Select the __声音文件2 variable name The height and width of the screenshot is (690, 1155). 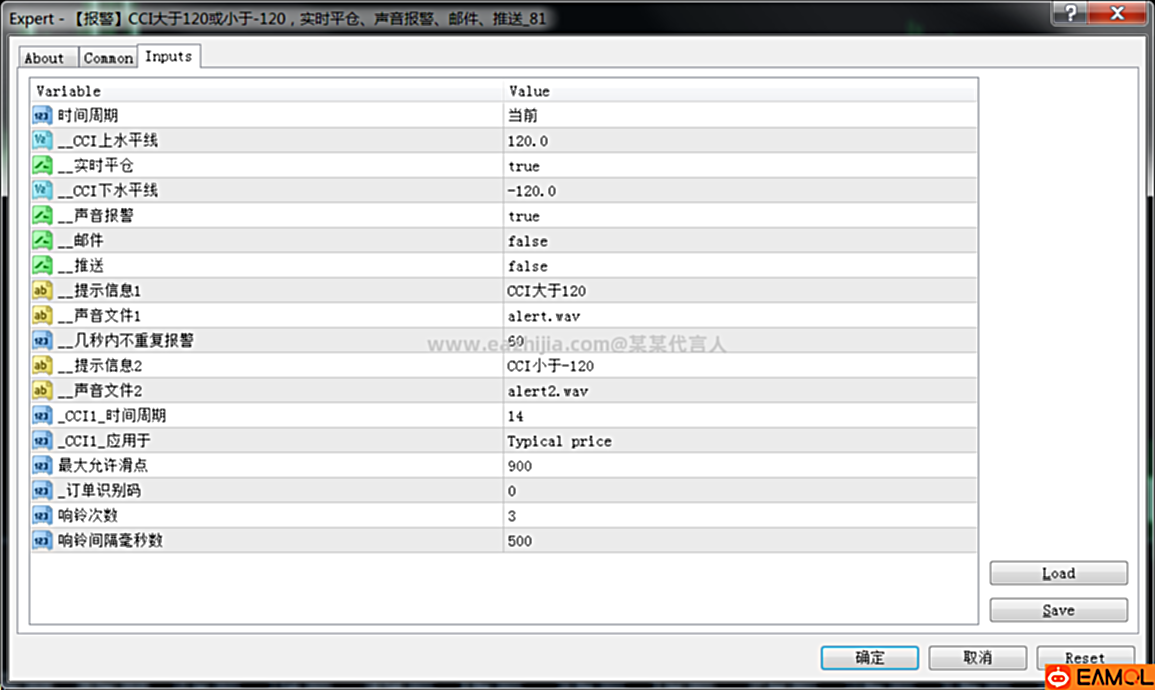[100, 391]
